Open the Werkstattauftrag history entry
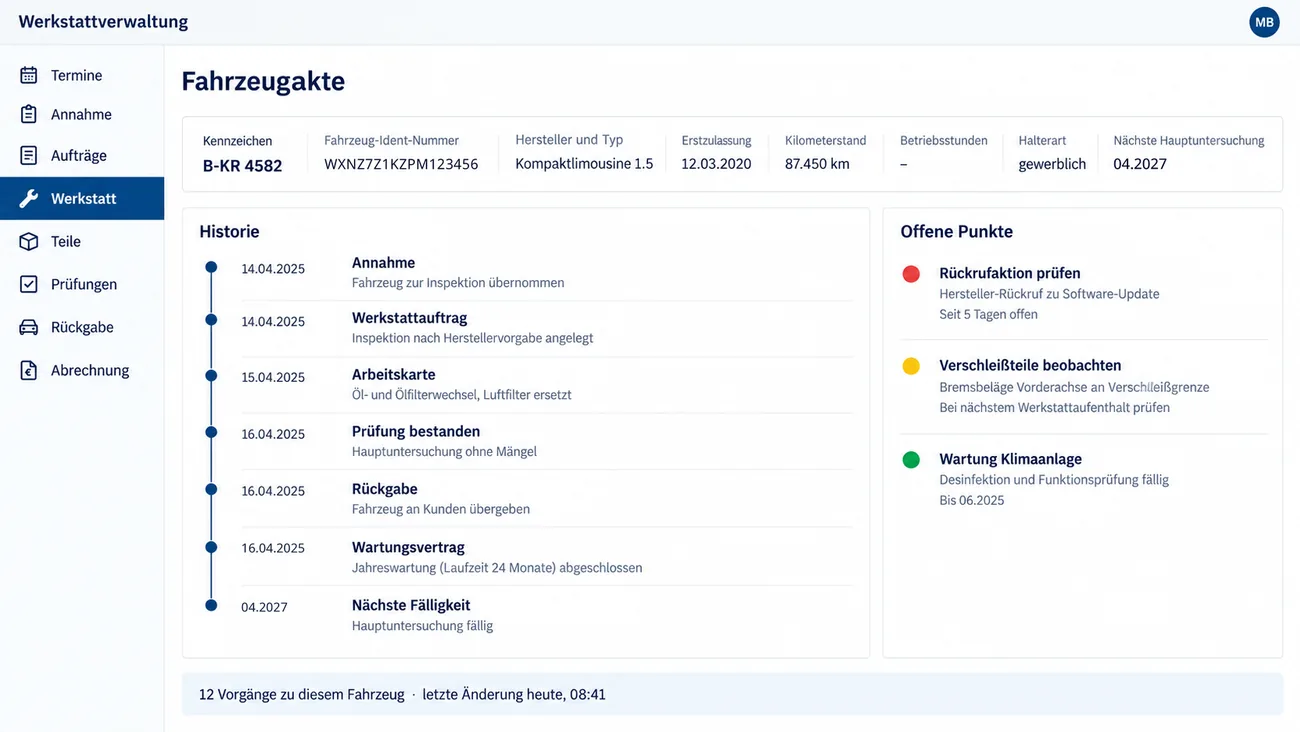 coord(409,318)
